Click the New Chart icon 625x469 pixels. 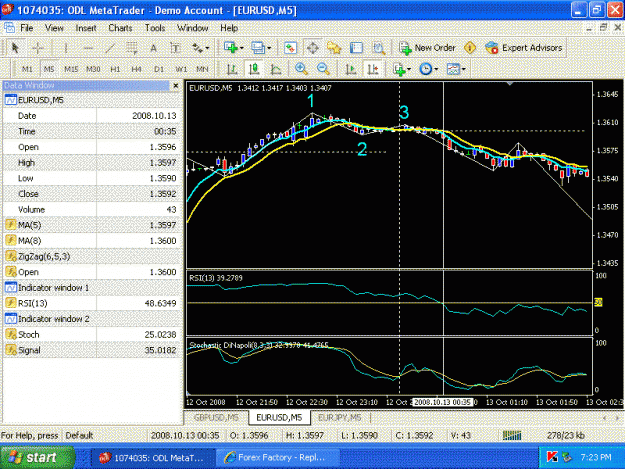click(231, 48)
